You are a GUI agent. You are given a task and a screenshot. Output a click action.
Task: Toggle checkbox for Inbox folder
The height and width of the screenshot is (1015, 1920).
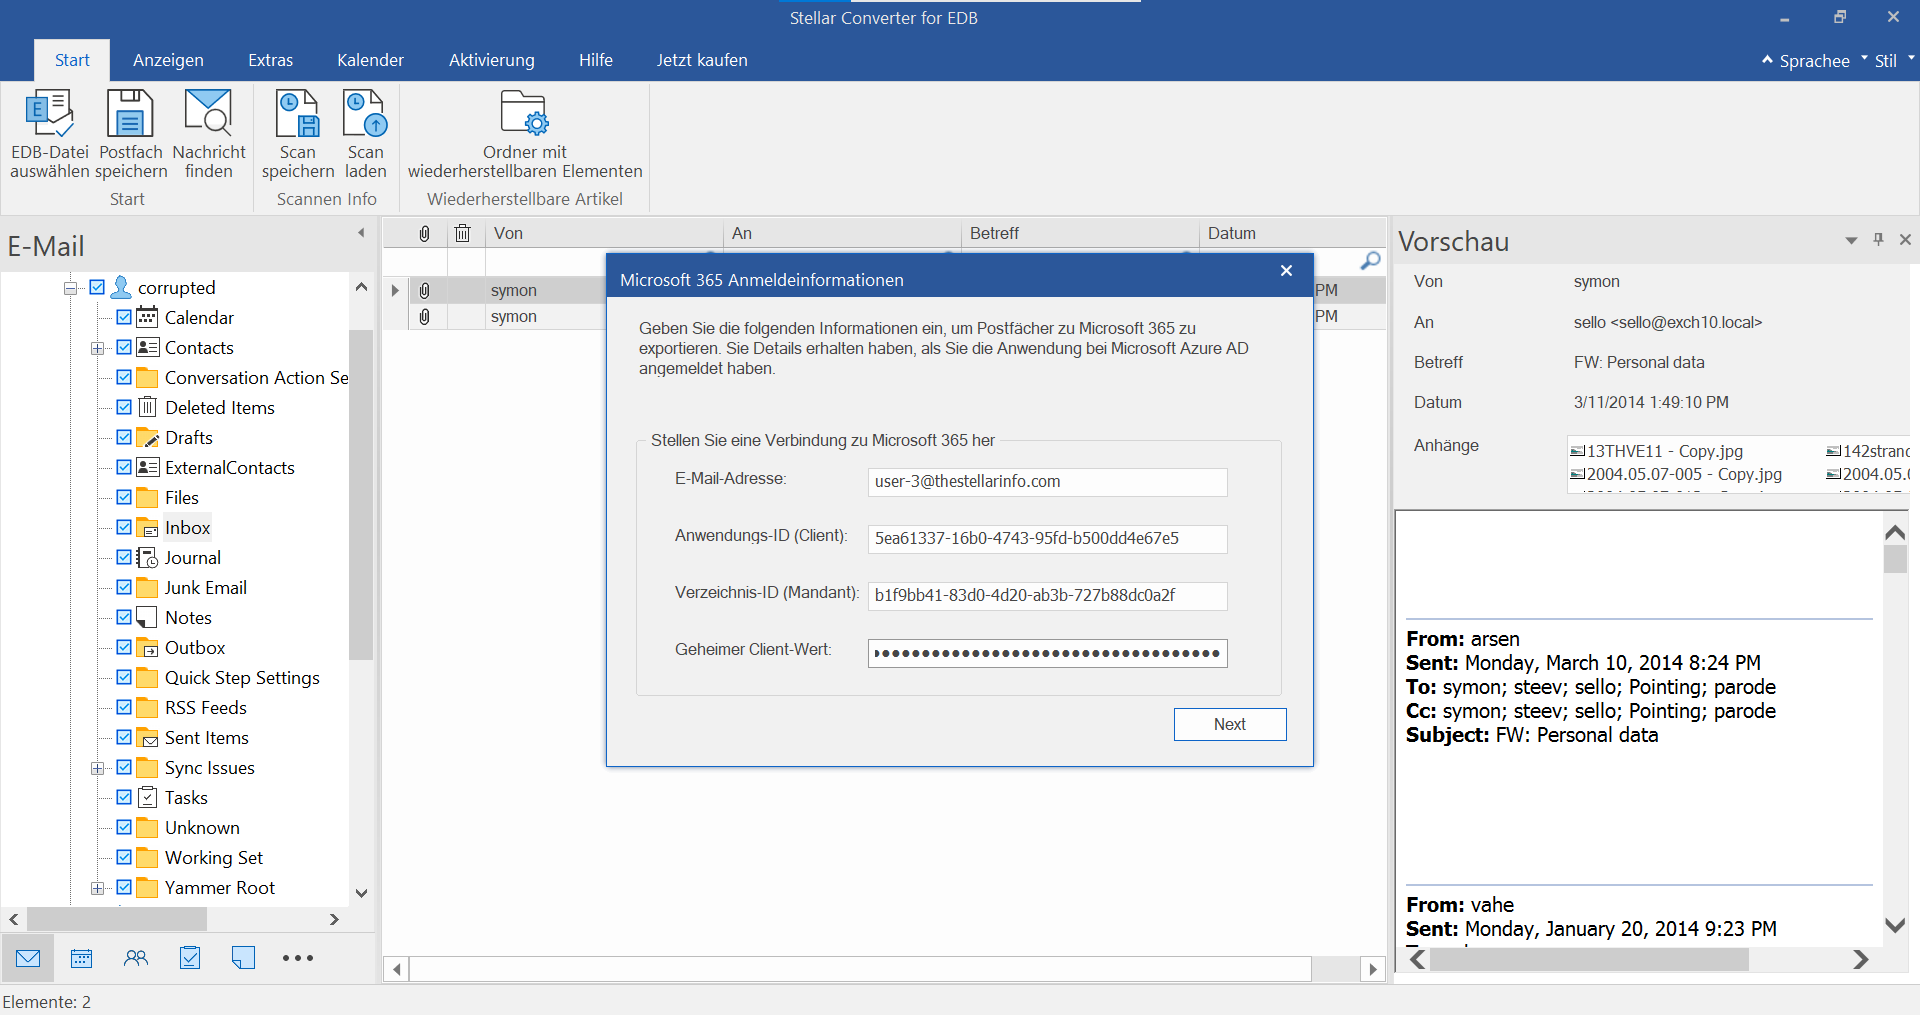click(124, 527)
